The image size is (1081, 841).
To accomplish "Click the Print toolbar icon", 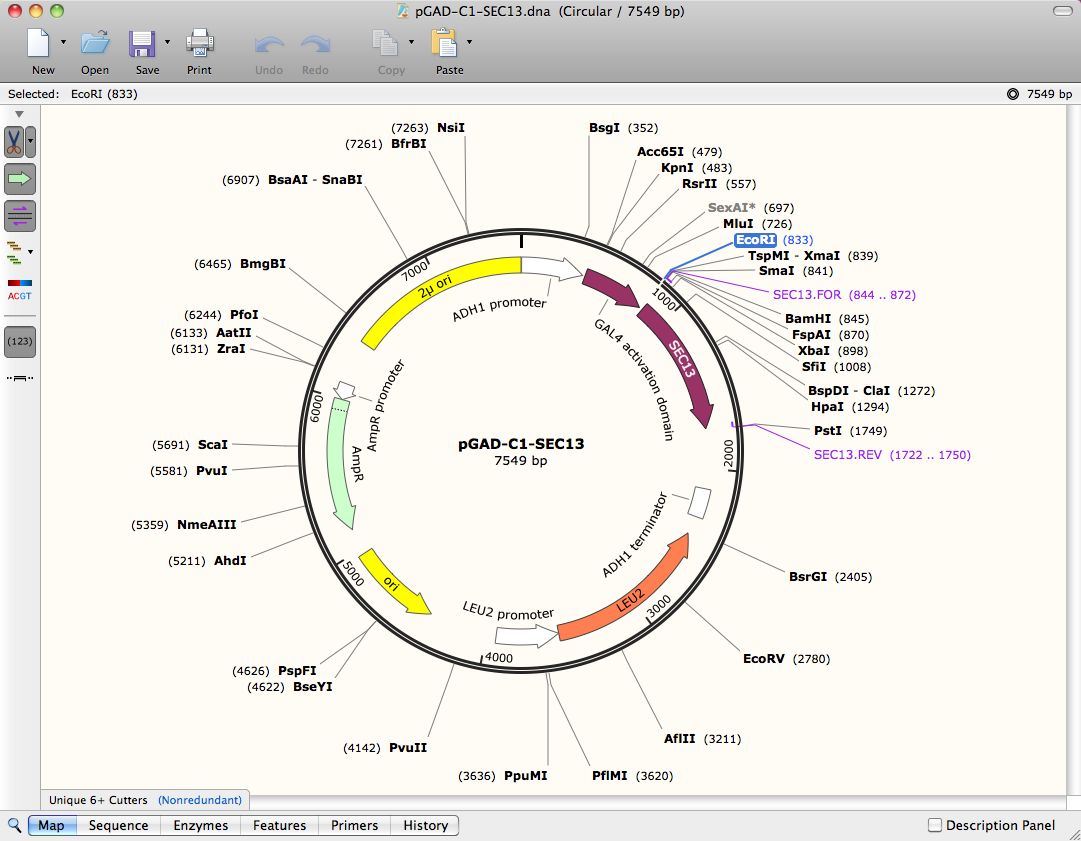I will (x=199, y=44).
